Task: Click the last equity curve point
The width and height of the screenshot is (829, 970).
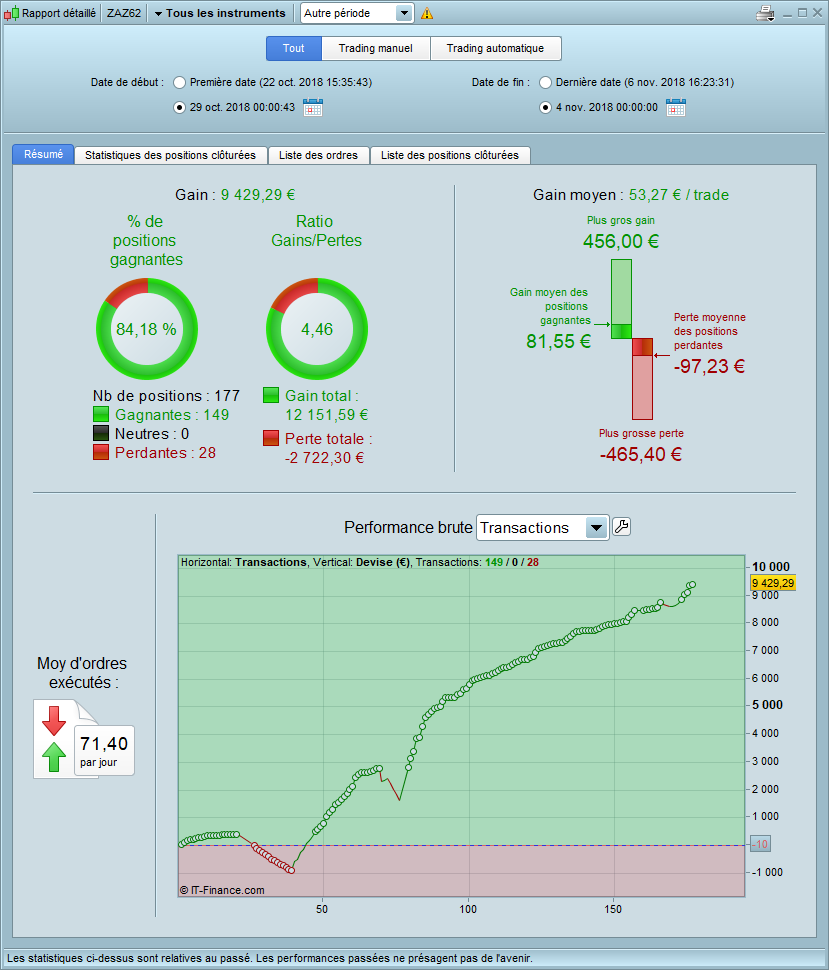Action: [x=692, y=585]
